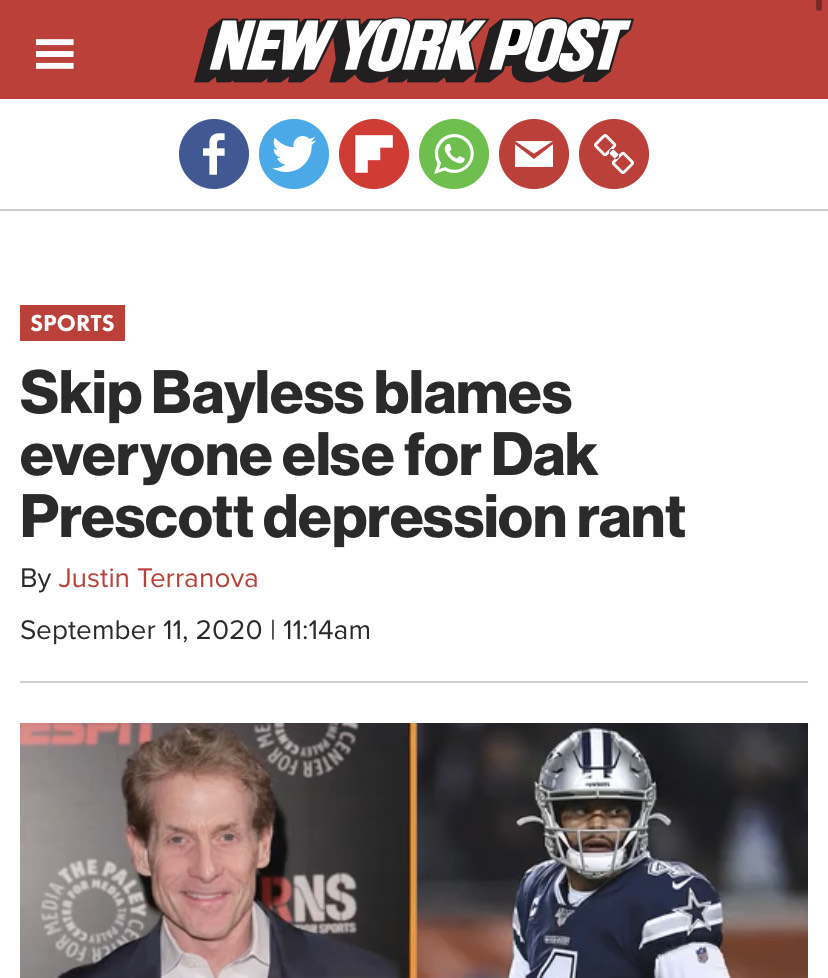Screen dimensions: 828x978
Task: Select the Skip Bayless headline text
Action: (x=352, y=454)
